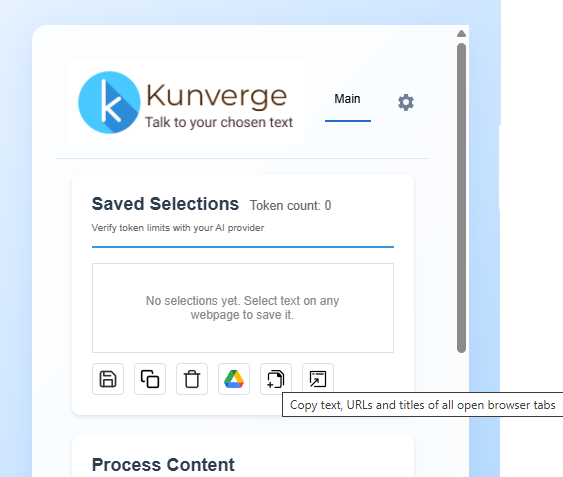The width and height of the screenshot is (563, 477).
Task: Click the empty 'No selections yet' box
Action: 243,308
